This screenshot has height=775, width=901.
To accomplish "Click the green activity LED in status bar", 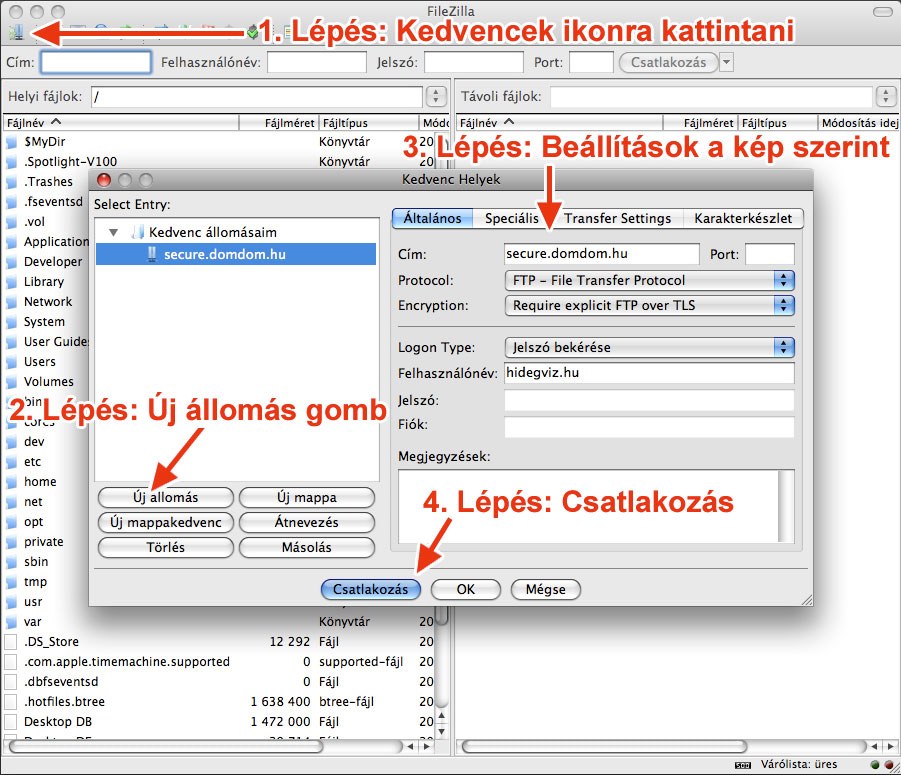I will point(875,765).
